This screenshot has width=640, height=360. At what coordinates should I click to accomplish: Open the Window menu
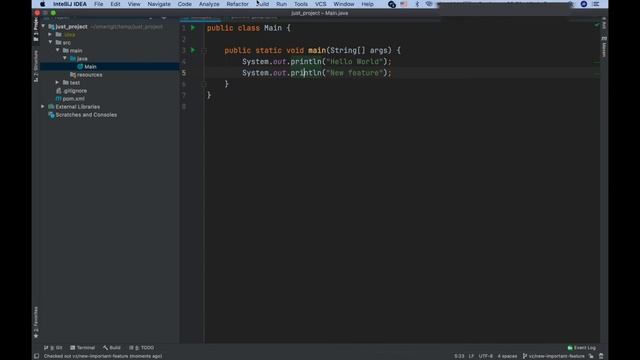pos(344,4)
